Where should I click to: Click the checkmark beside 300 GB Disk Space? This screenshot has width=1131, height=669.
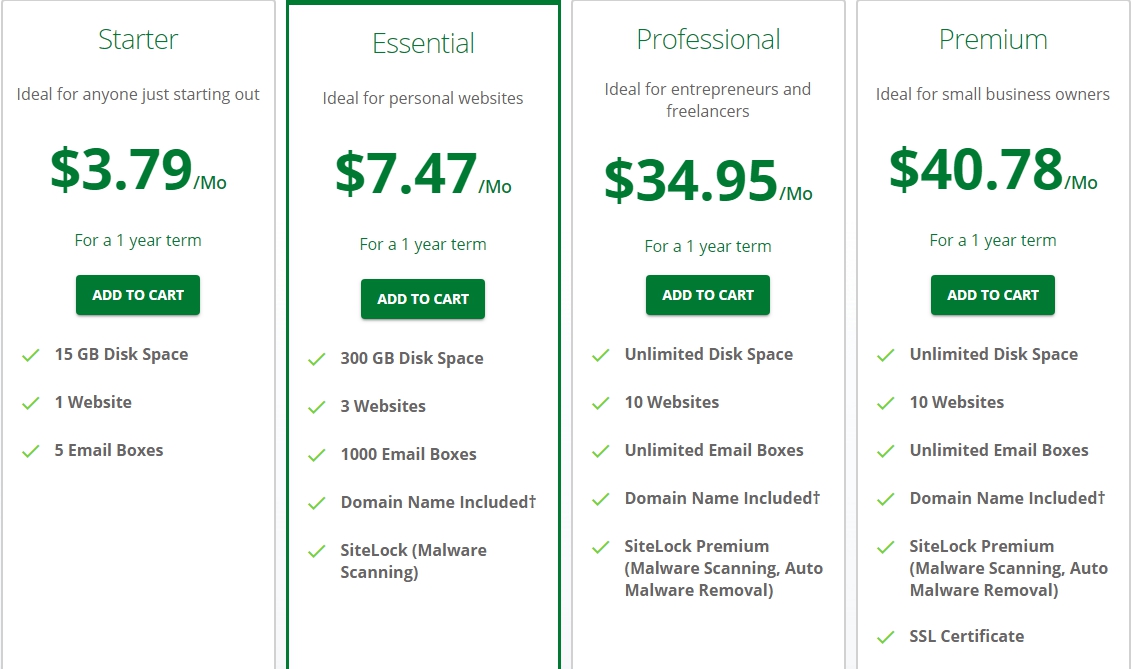pos(317,359)
